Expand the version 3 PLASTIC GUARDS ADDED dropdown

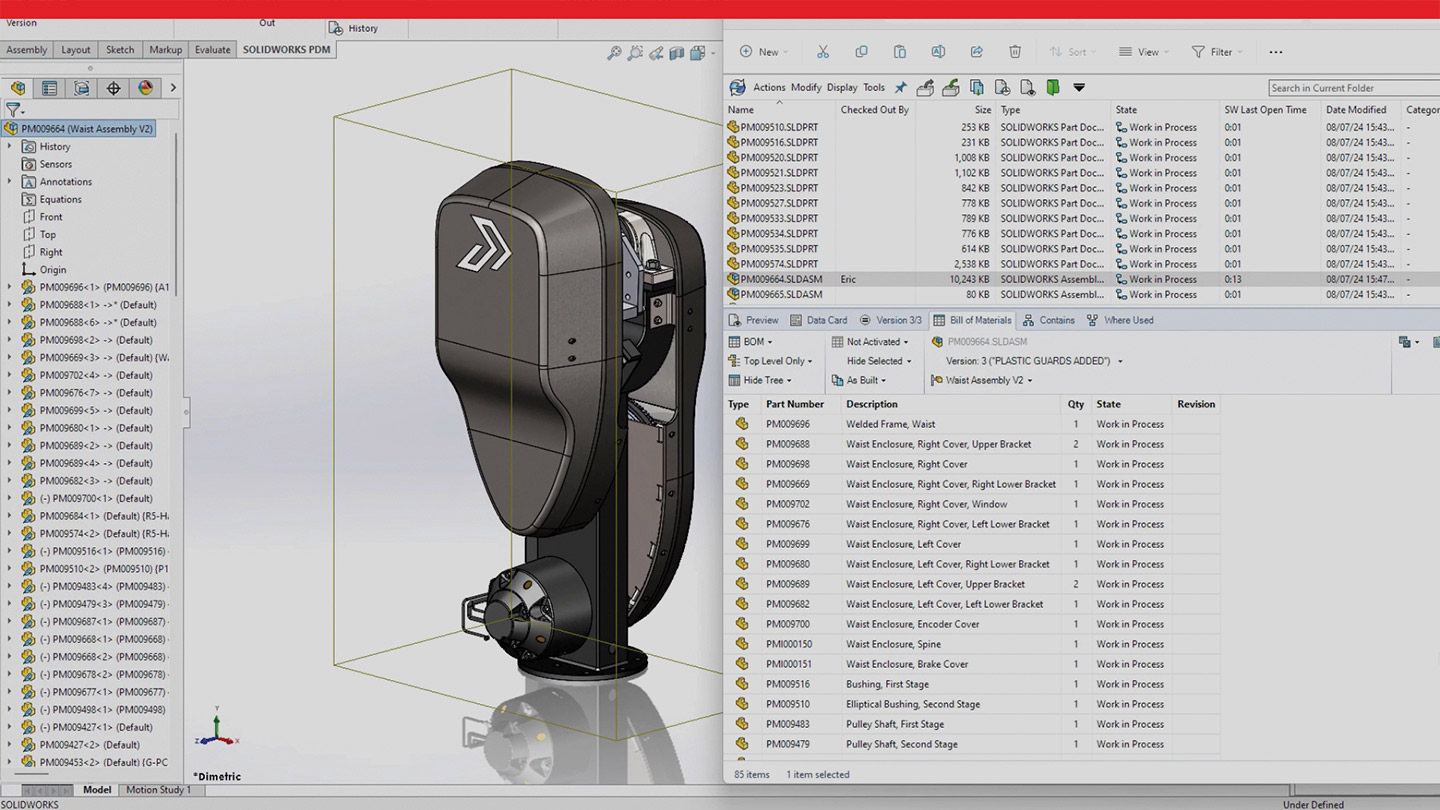1120,361
